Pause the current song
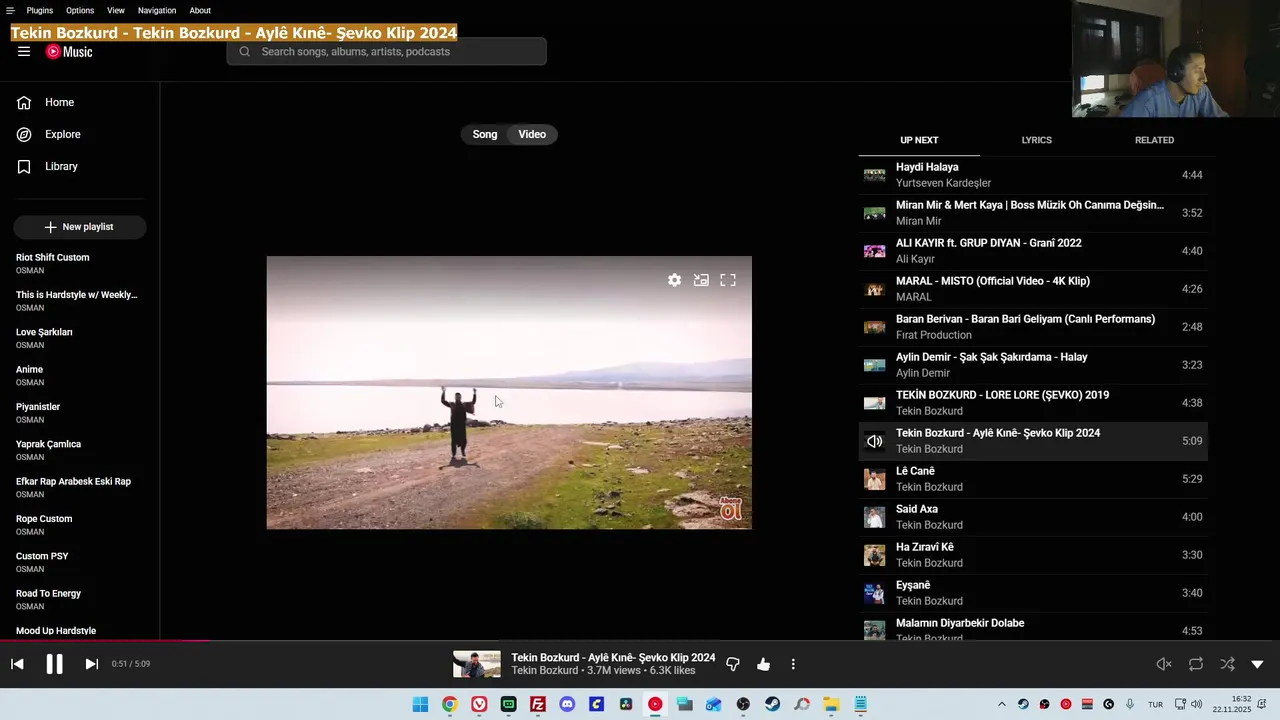Image resolution: width=1280 pixels, height=720 pixels. tap(54, 664)
